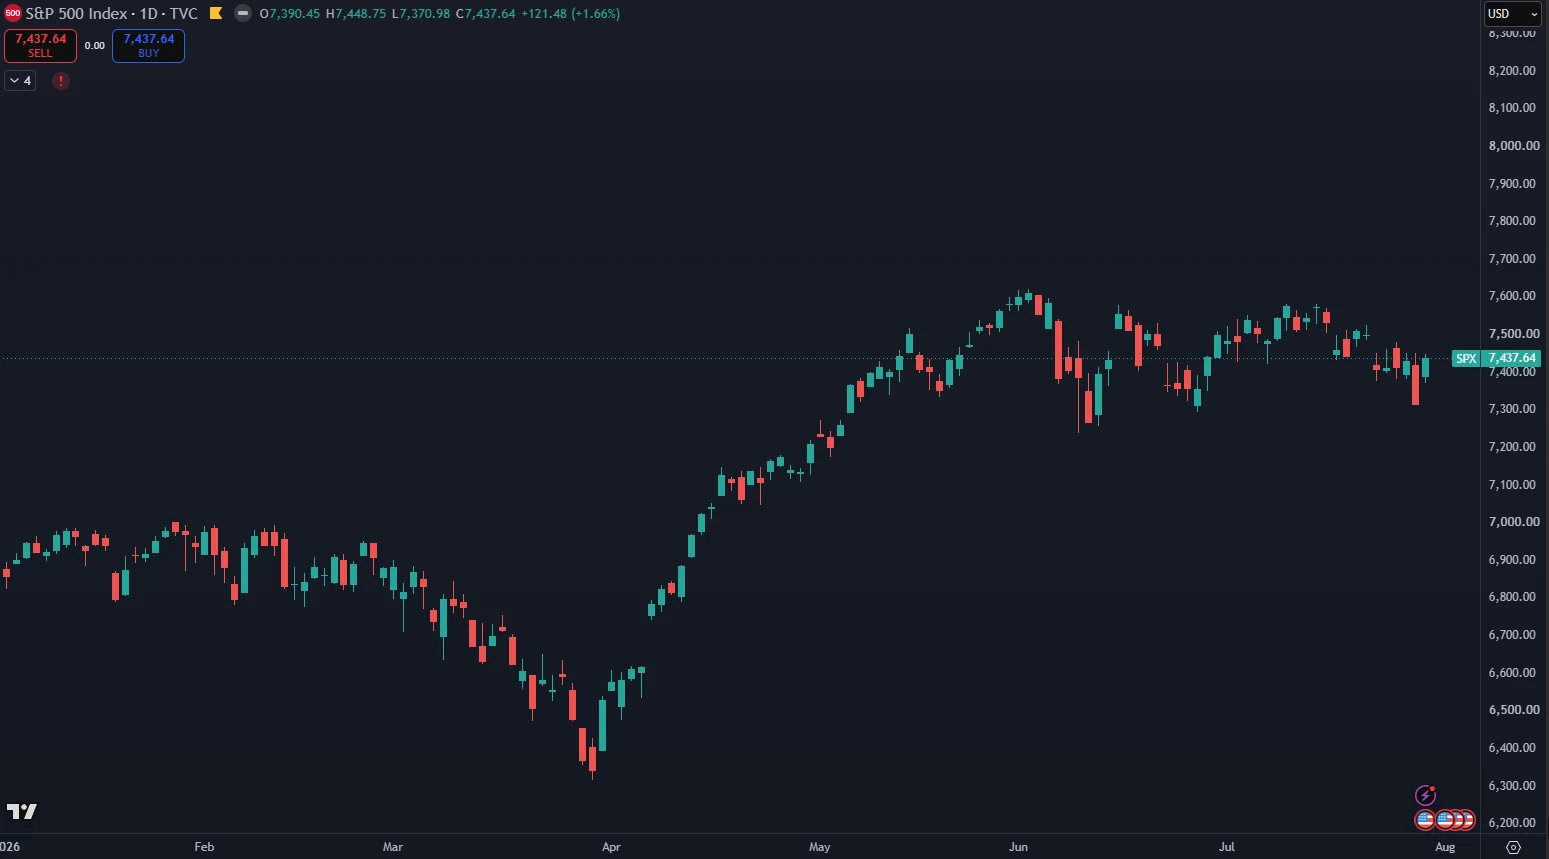Viewport: 1549px width, 859px height.
Task: Click the Aug label on time axis
Action: point(1445,847)
